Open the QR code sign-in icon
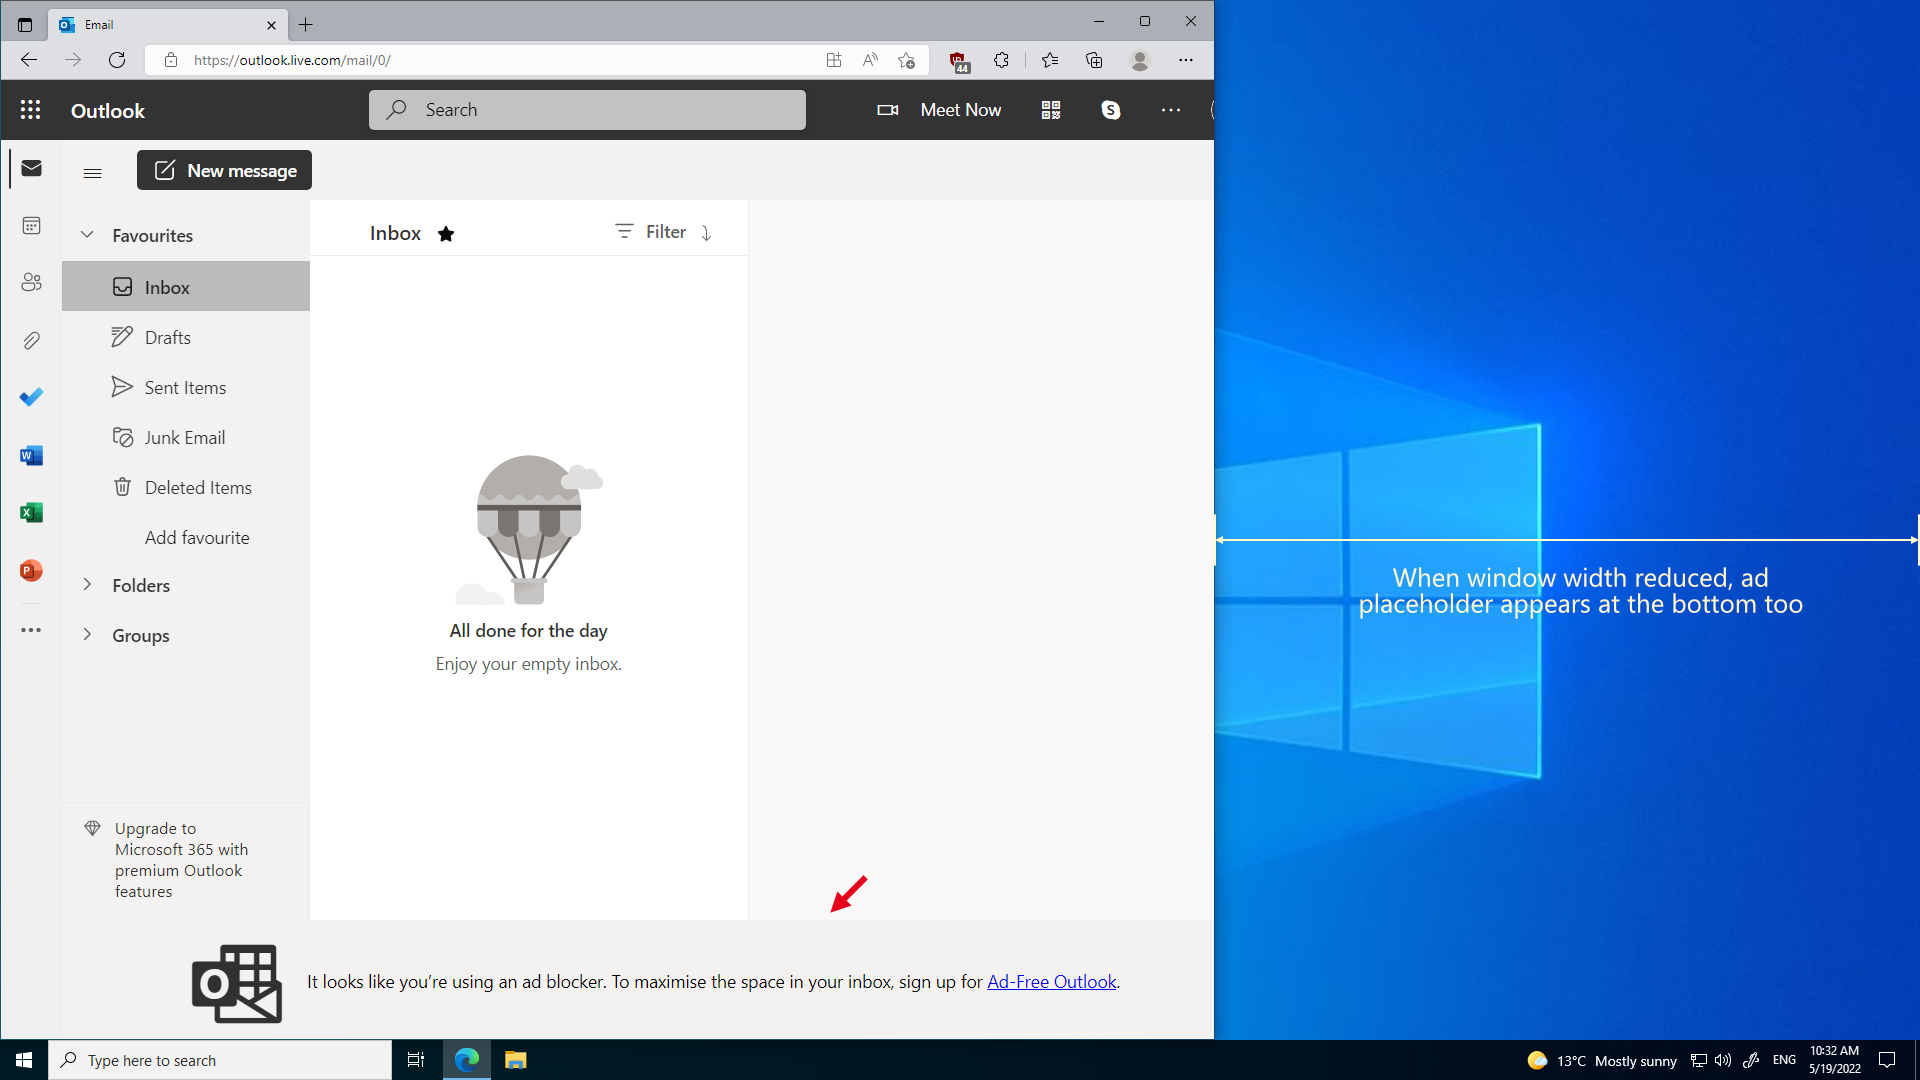This screenshot has height=1080, width=1920. [1050, 110]
